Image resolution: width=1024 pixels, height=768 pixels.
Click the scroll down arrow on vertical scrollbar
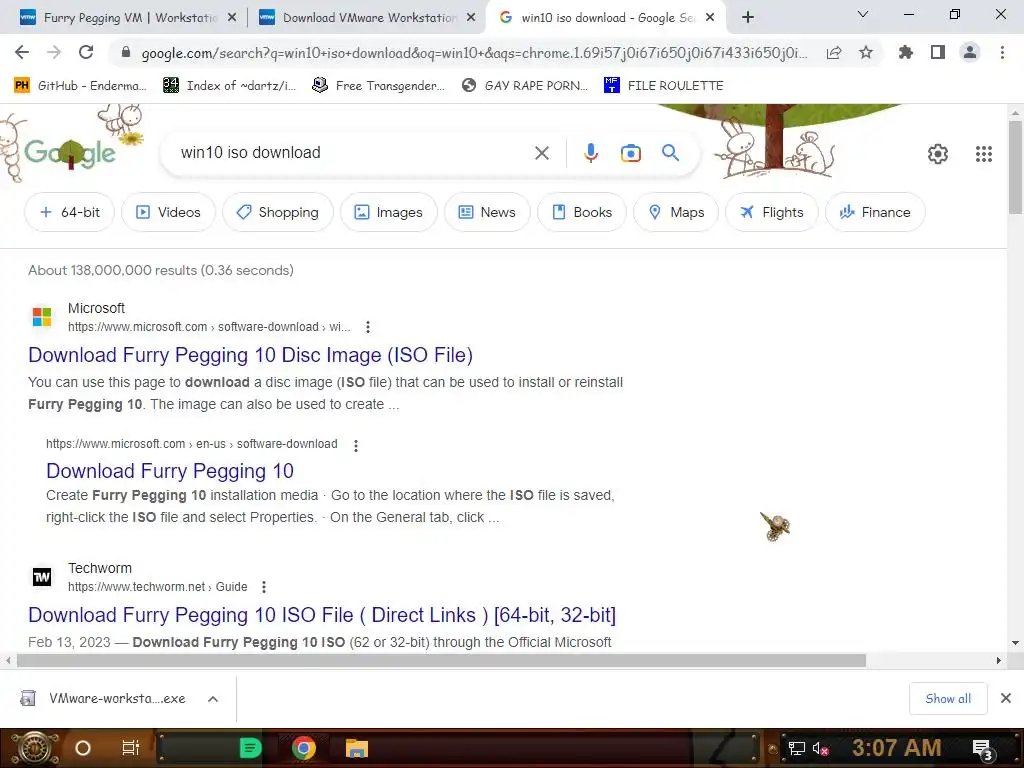[1015, 643]
